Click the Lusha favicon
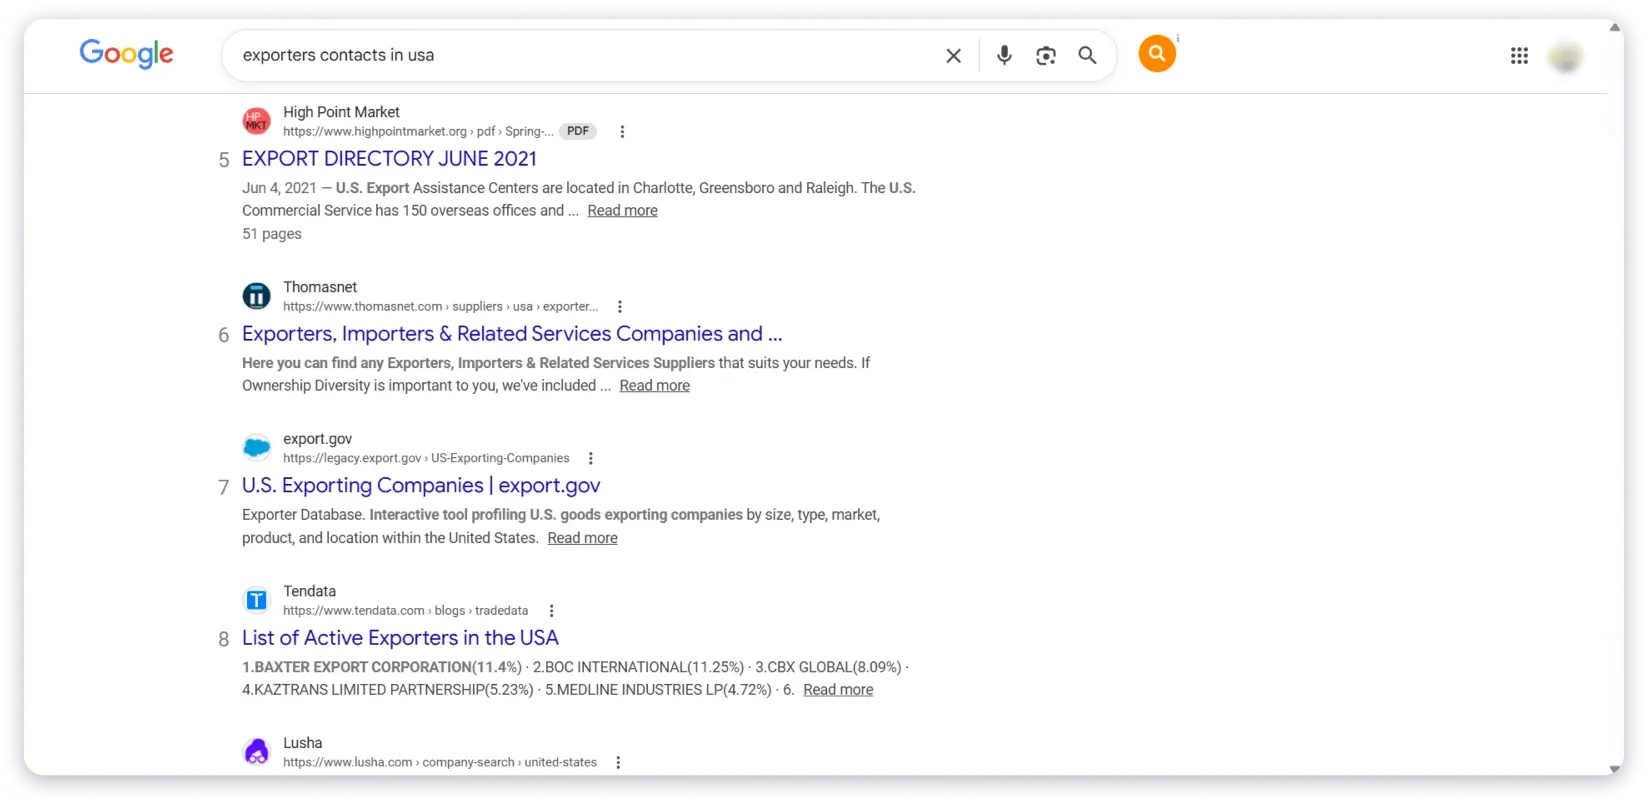 click(x=257, y=752)
